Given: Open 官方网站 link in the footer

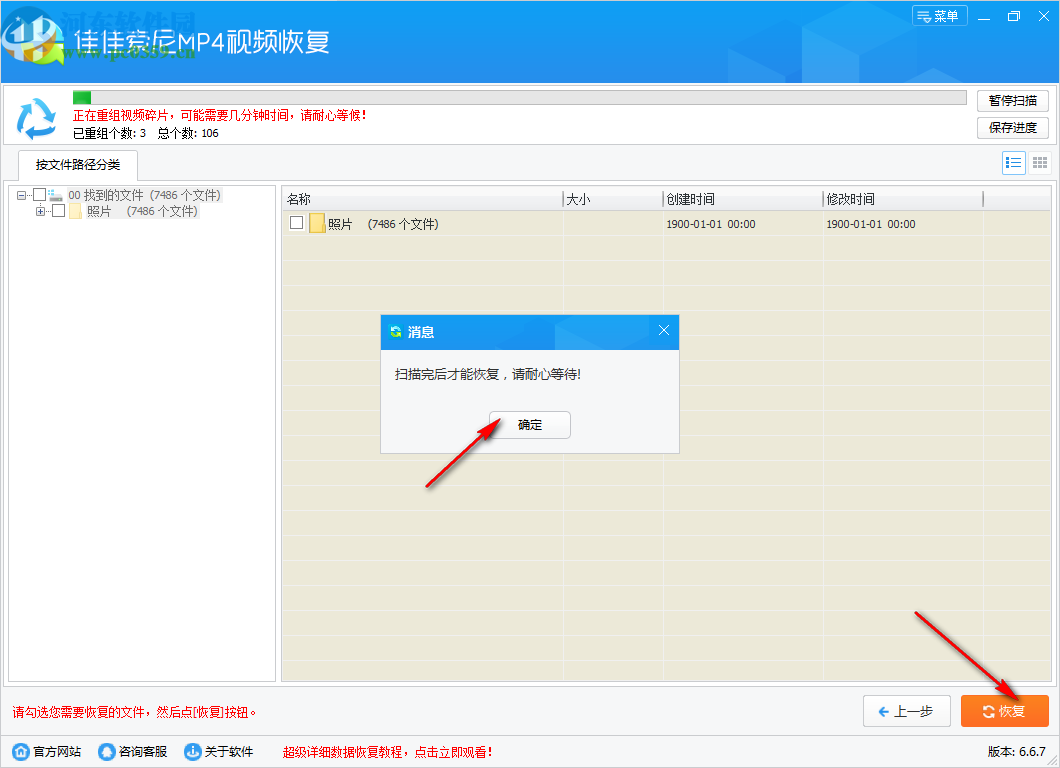Looking at the screenshot, I should point(57,752).
